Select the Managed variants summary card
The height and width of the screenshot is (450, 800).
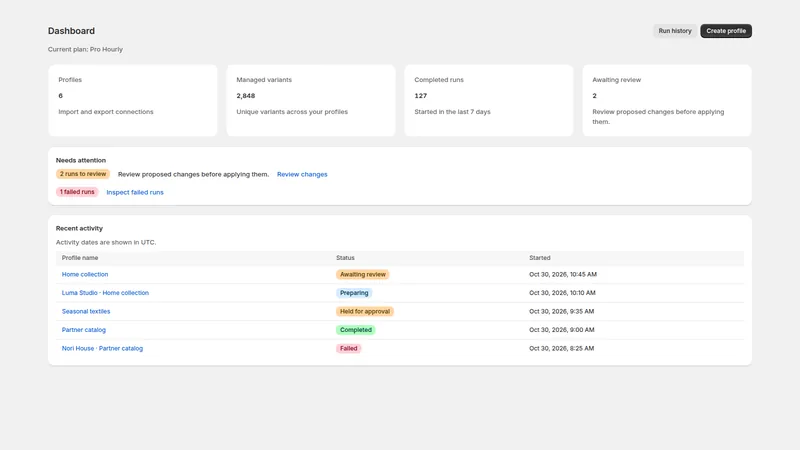tap(311, 101)
